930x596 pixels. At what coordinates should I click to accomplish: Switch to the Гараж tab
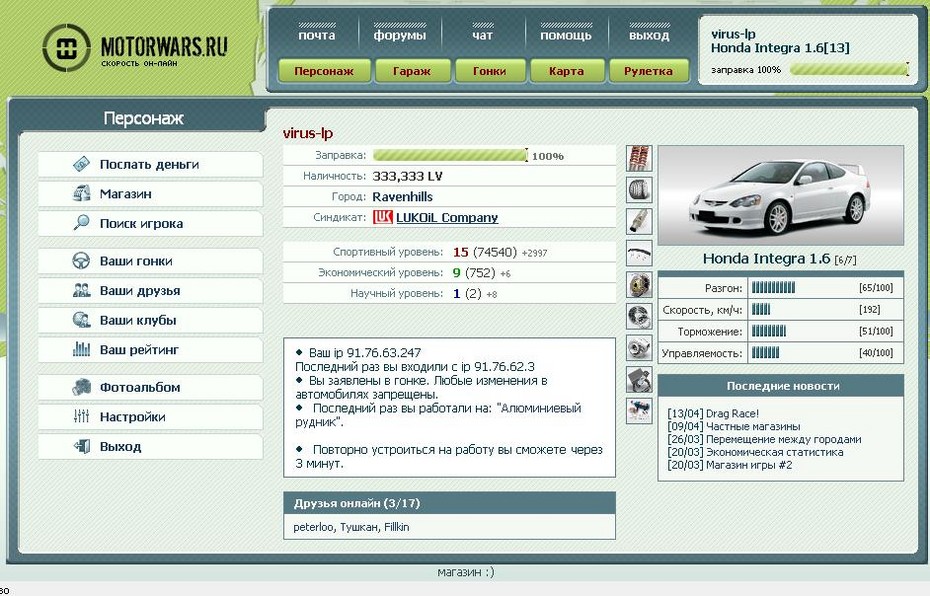point(412,71)
